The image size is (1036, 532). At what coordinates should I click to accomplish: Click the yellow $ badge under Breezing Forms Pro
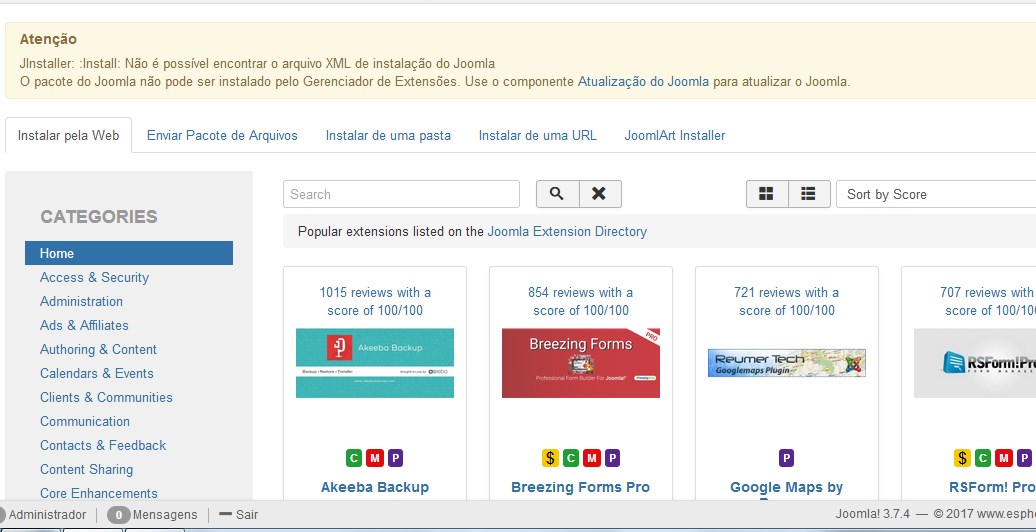tap(550, 458)
